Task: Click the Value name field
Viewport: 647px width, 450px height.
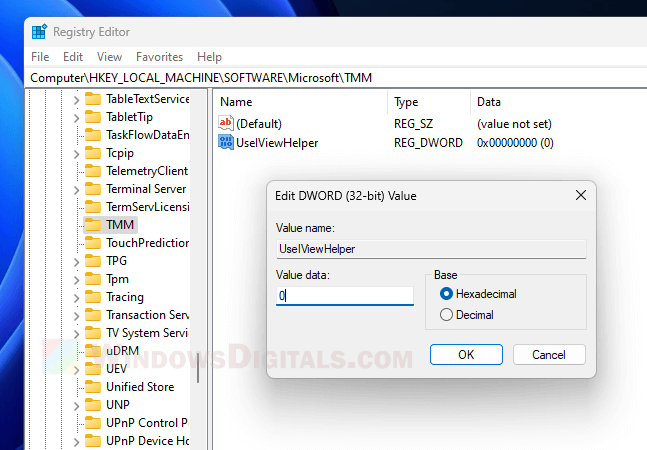Action: [x=431, y=249]
